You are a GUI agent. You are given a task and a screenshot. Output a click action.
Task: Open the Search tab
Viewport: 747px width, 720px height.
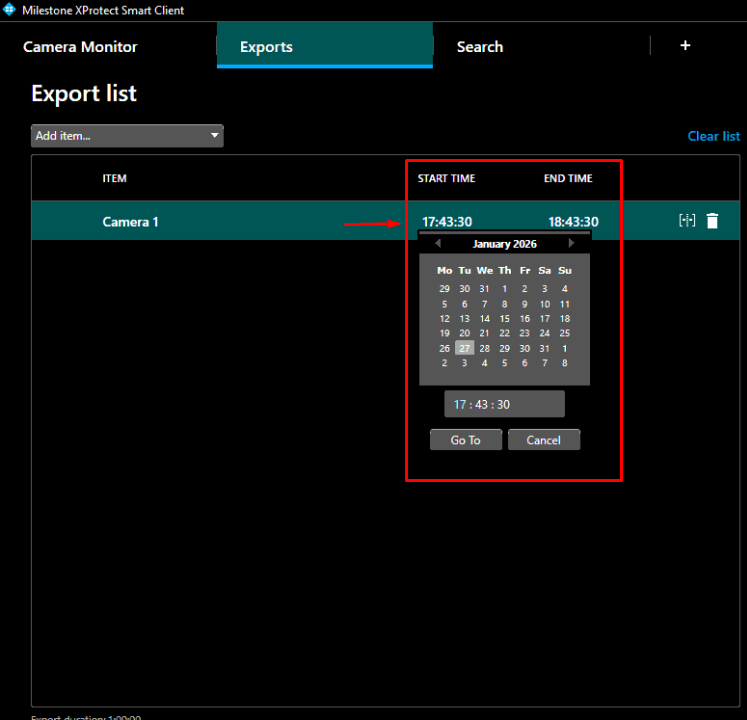(480, 47)
